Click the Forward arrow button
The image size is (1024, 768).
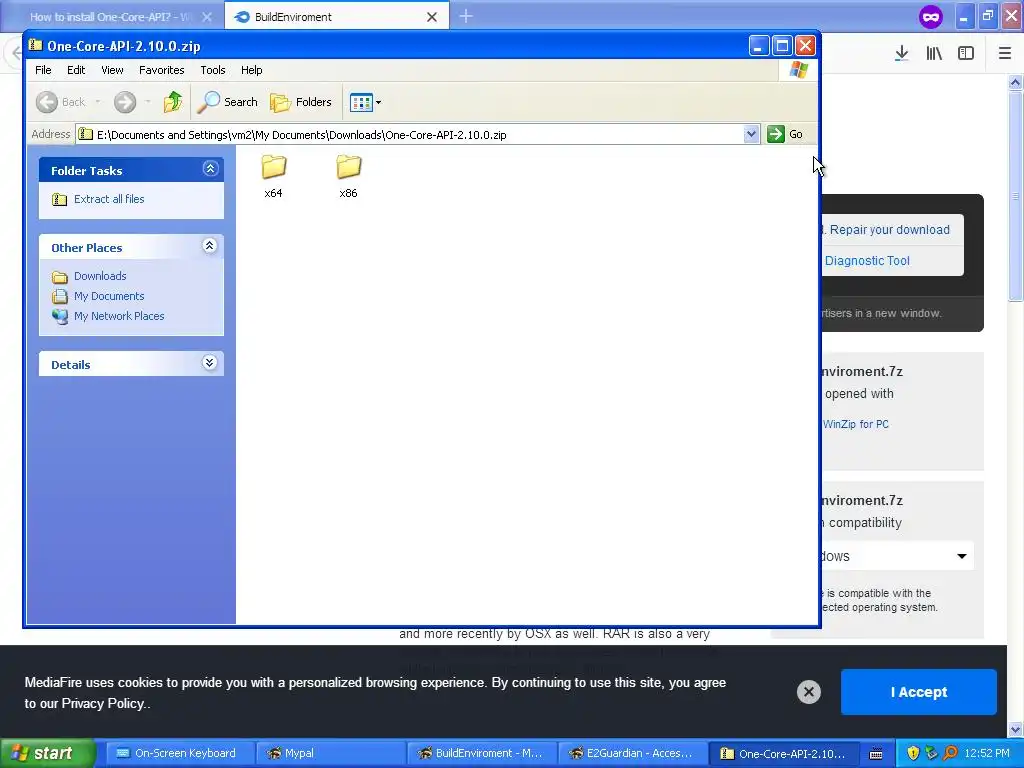click(125, 102)
